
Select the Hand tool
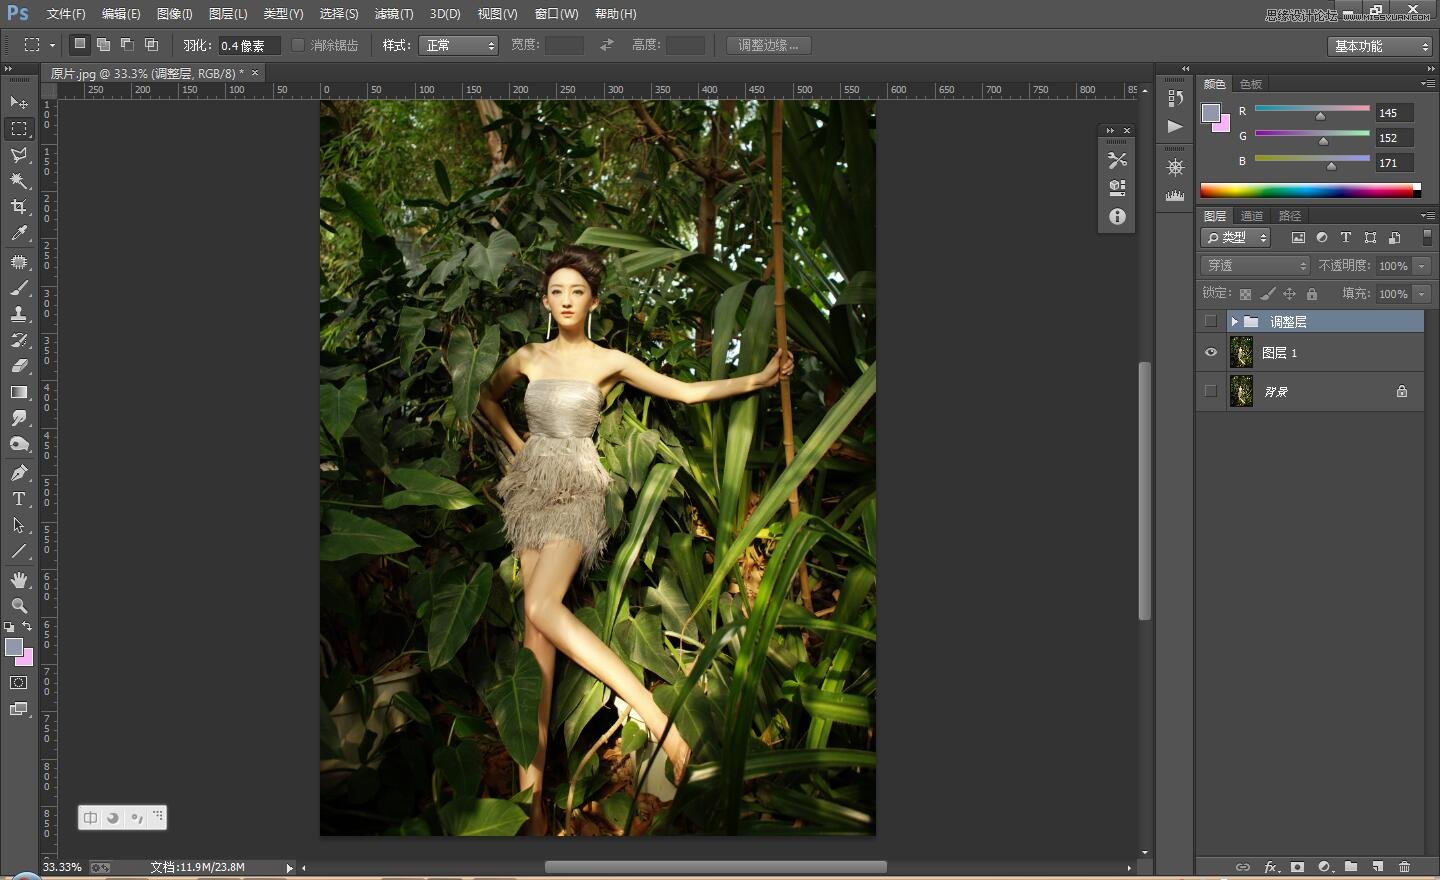(19, 580)
